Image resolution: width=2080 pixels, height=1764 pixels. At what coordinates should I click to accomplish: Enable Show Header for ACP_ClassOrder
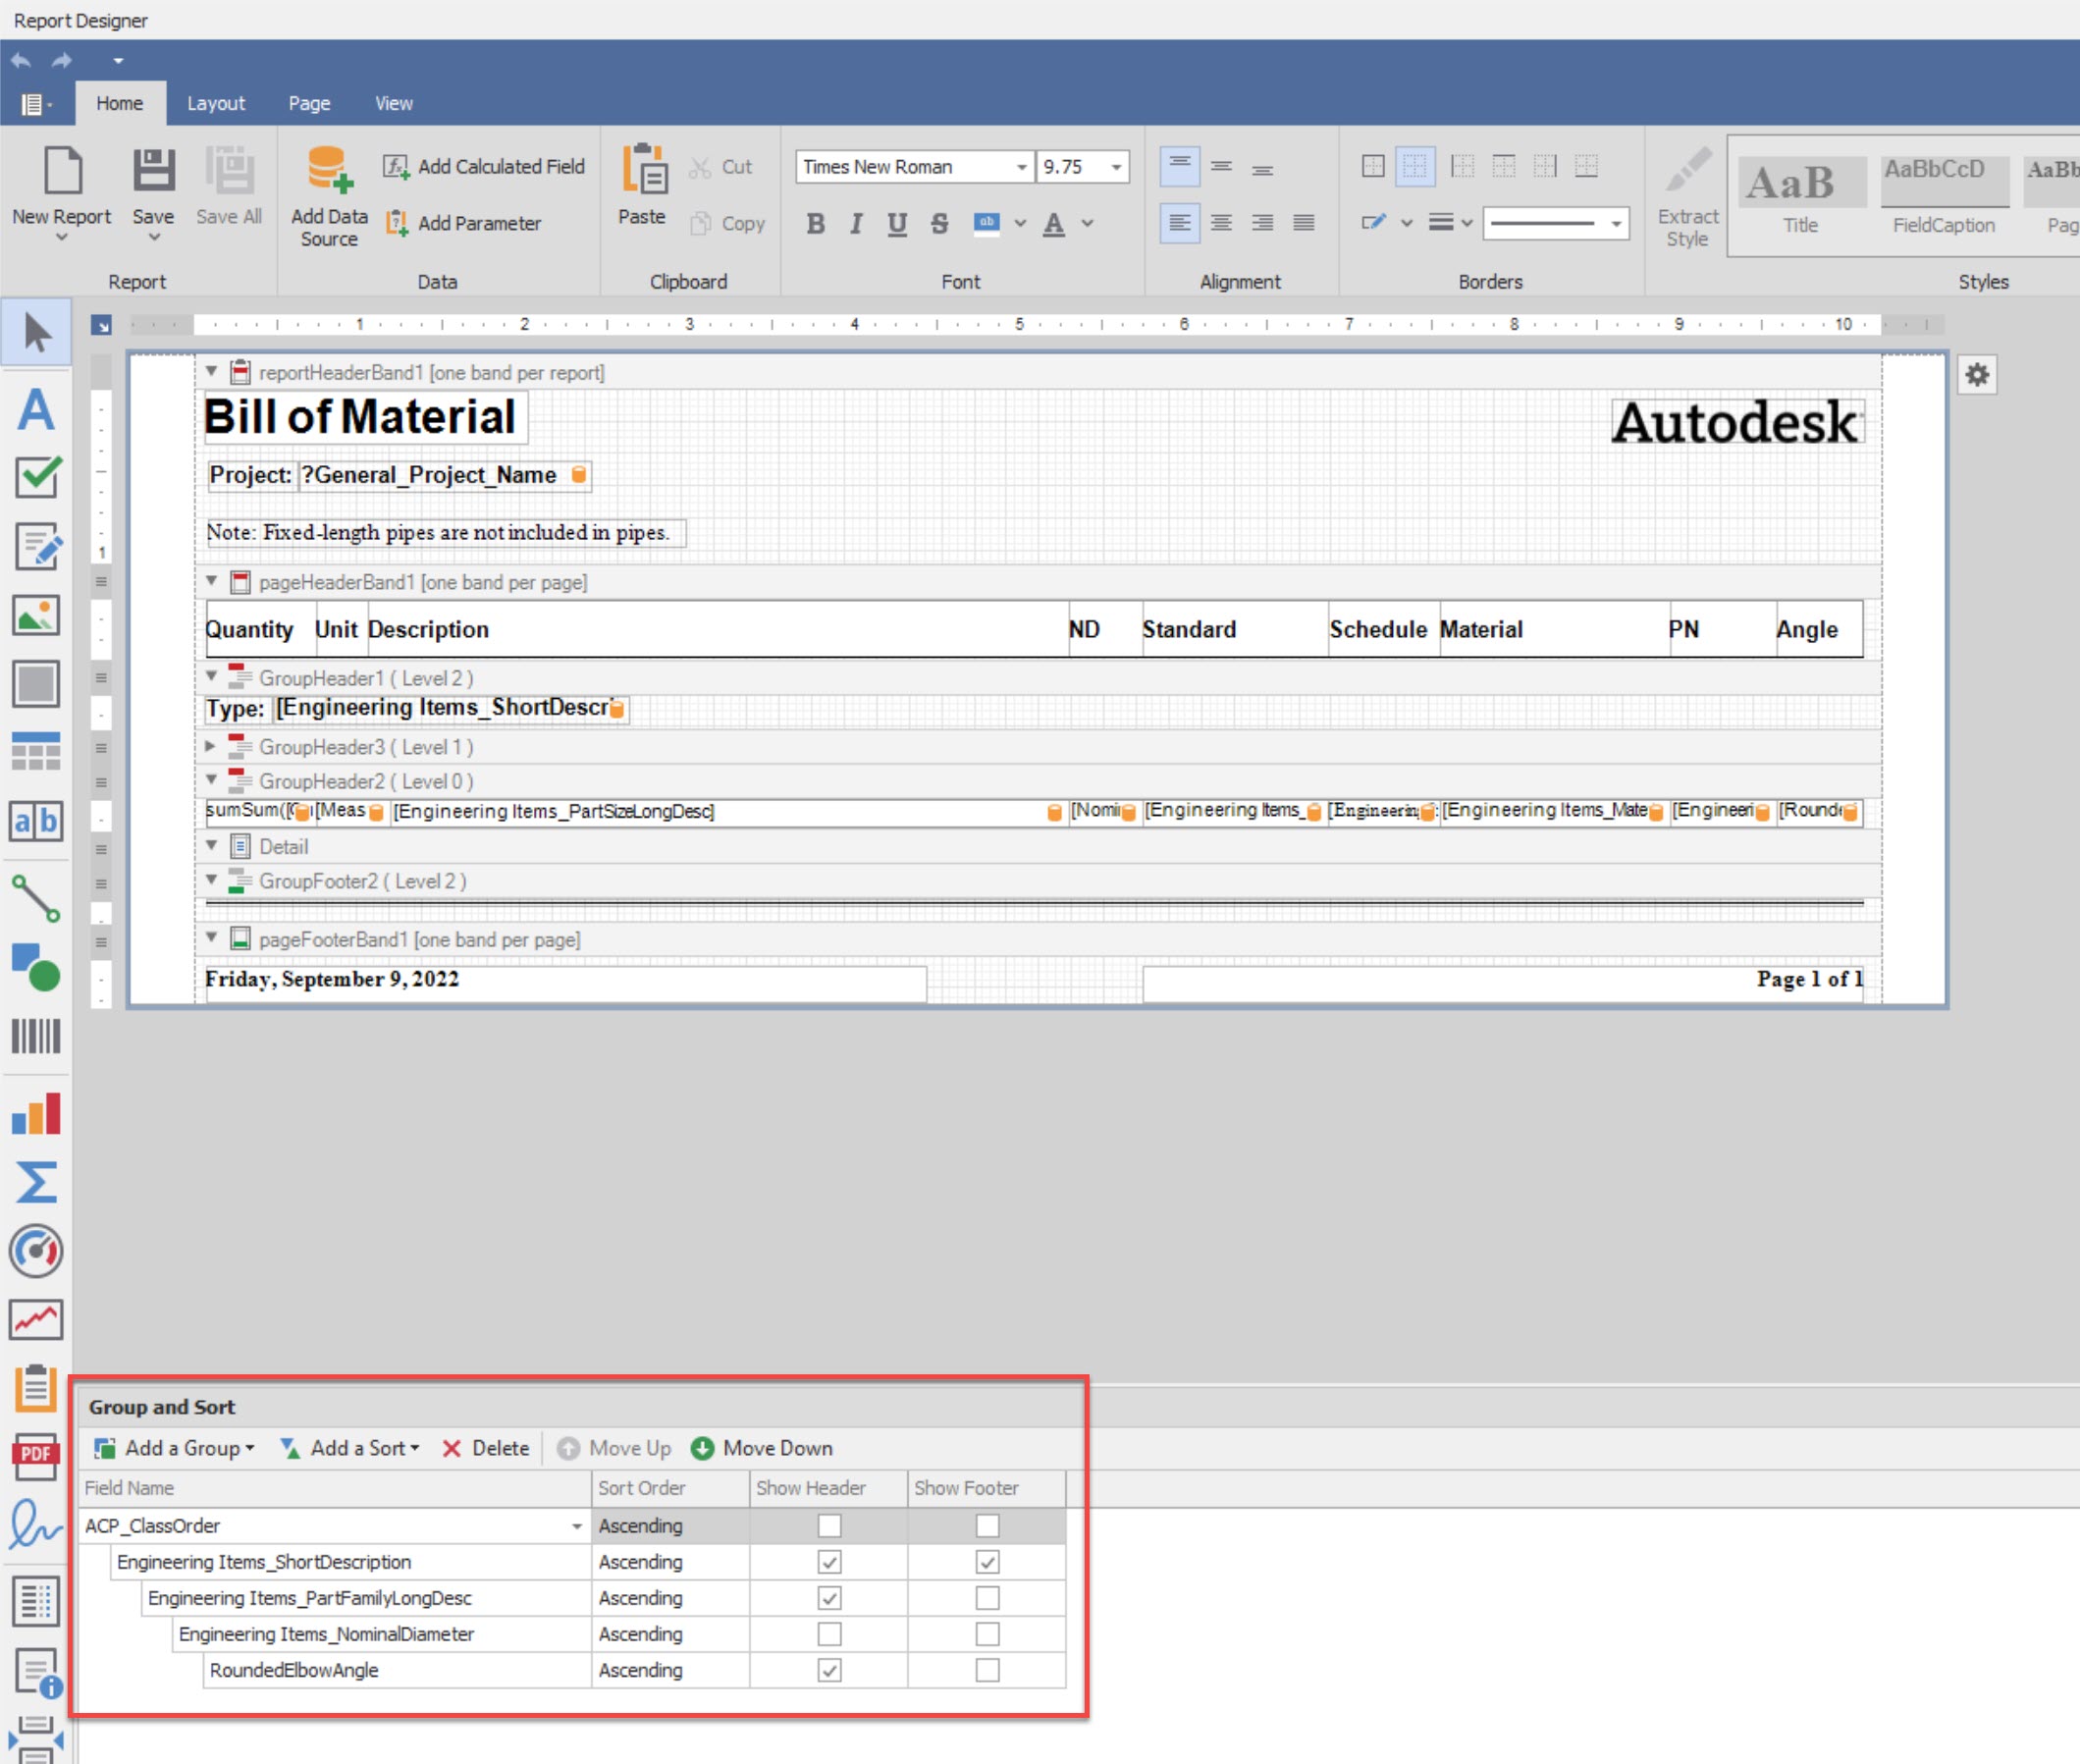[829, 1526]
